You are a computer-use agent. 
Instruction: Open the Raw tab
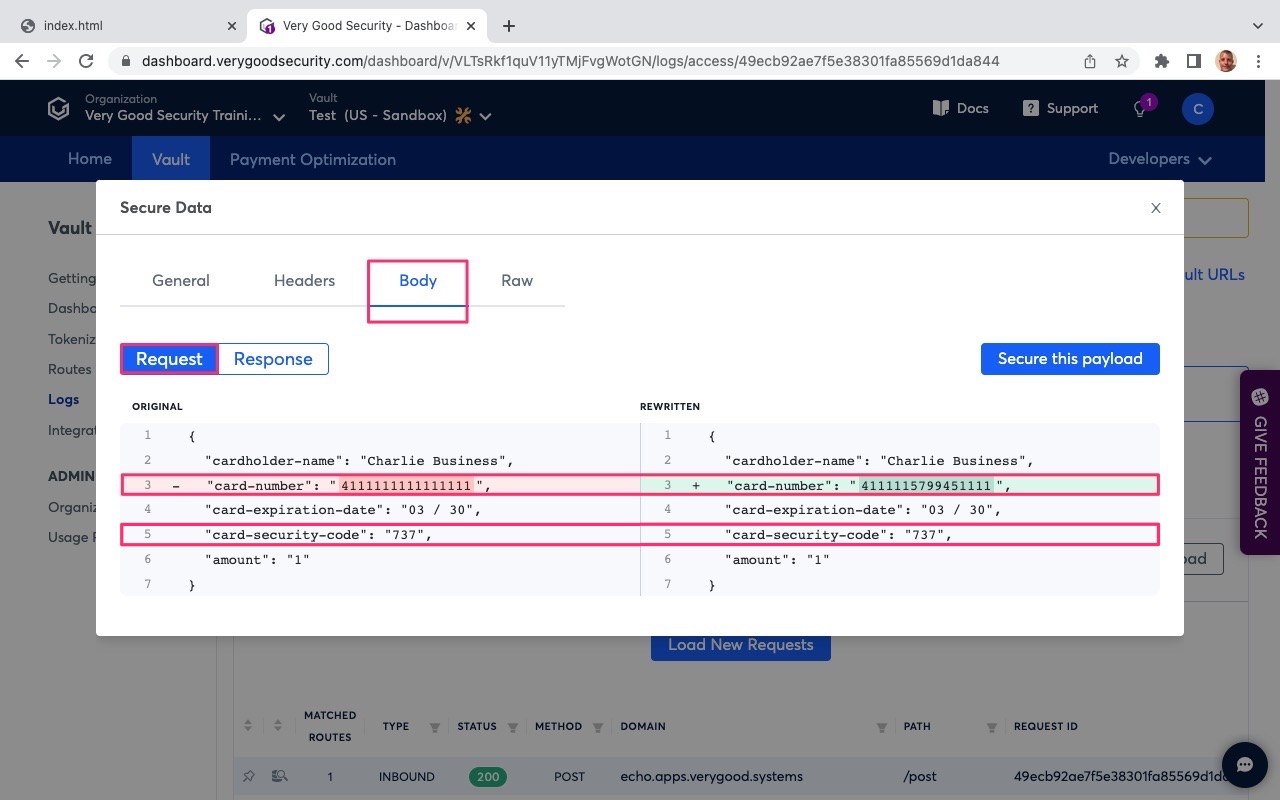point(517,281)
